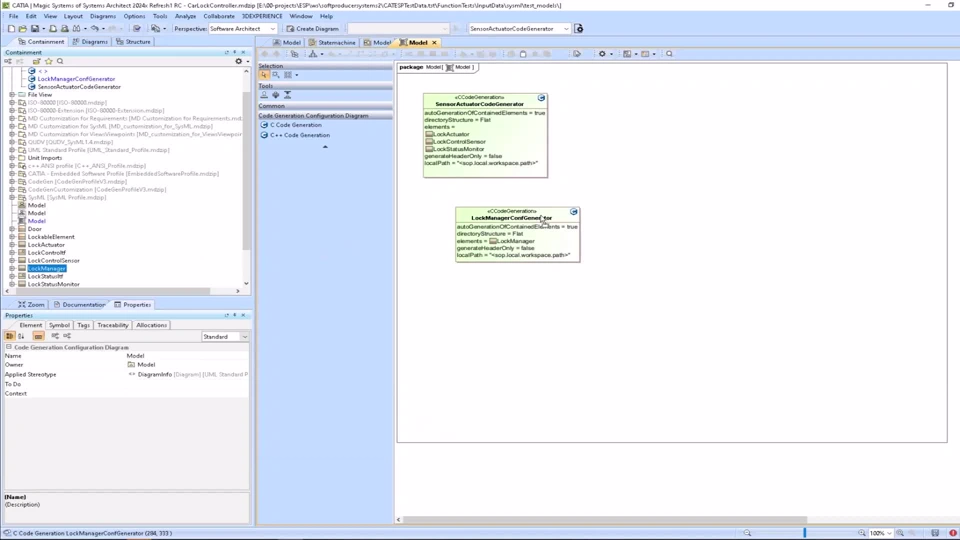Expand the LockActuator tree node
The height and width of the screenshot is (540, 960).
point(12,245)
